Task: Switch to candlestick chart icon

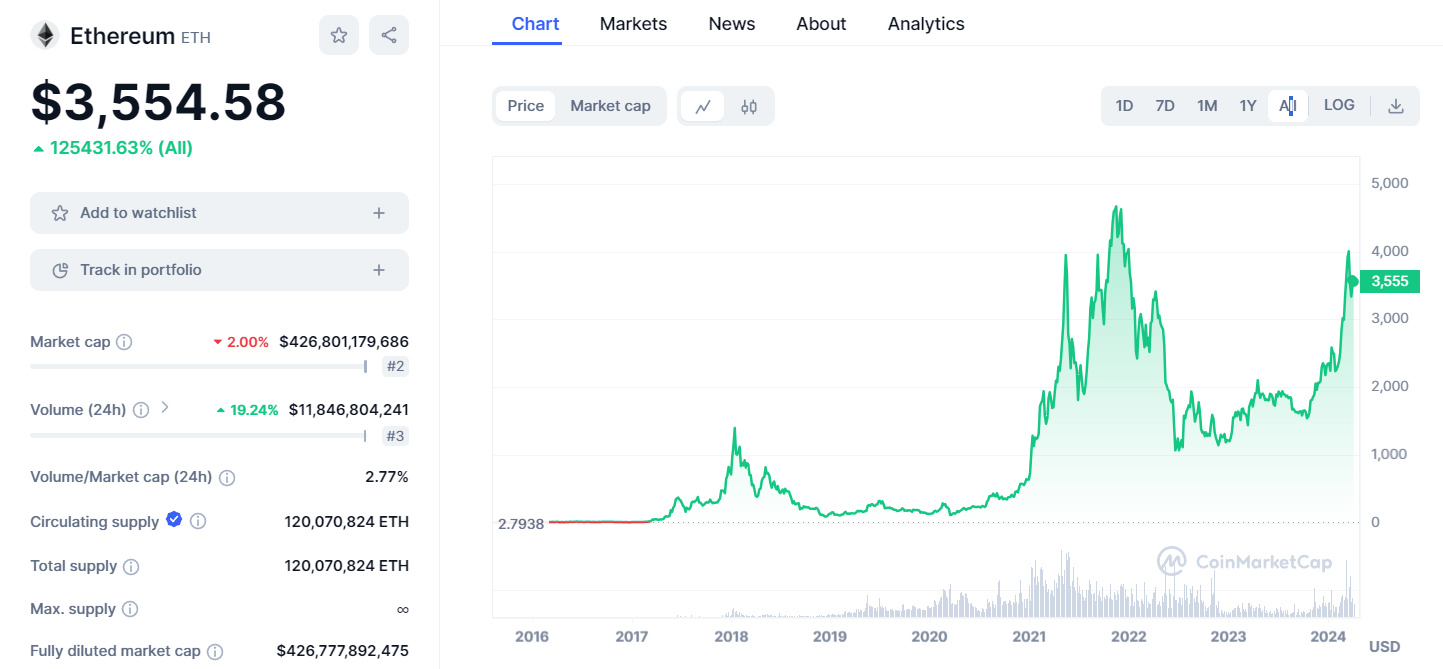Action: (749, 106)
